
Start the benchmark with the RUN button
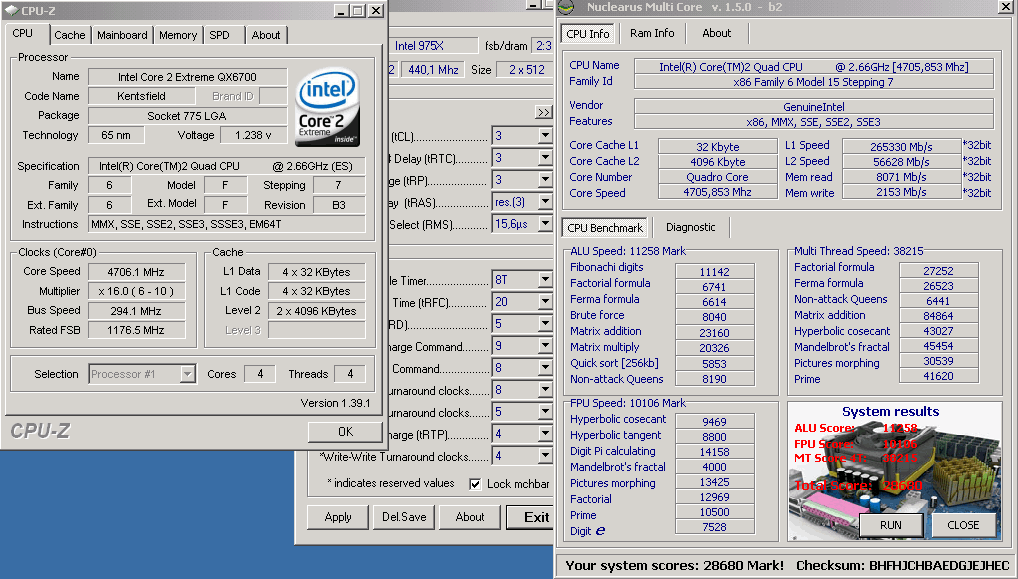click(891, 525)
